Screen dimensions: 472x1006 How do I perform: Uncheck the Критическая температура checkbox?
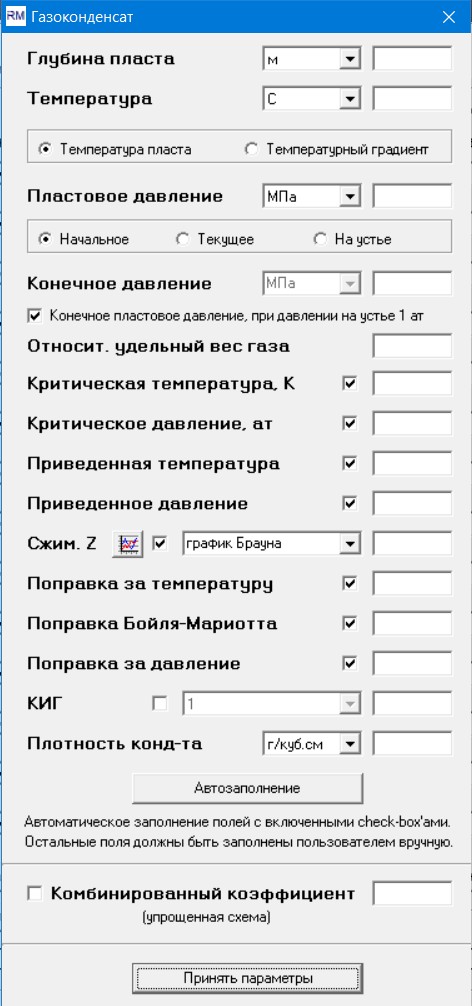tap(350, 384)
